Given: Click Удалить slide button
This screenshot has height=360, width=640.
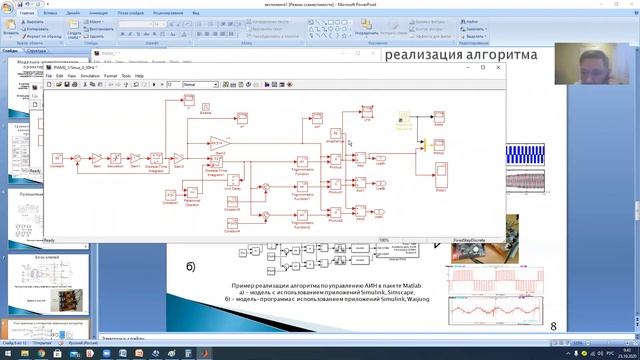Looking at the screenshot, I should [94, 36].
